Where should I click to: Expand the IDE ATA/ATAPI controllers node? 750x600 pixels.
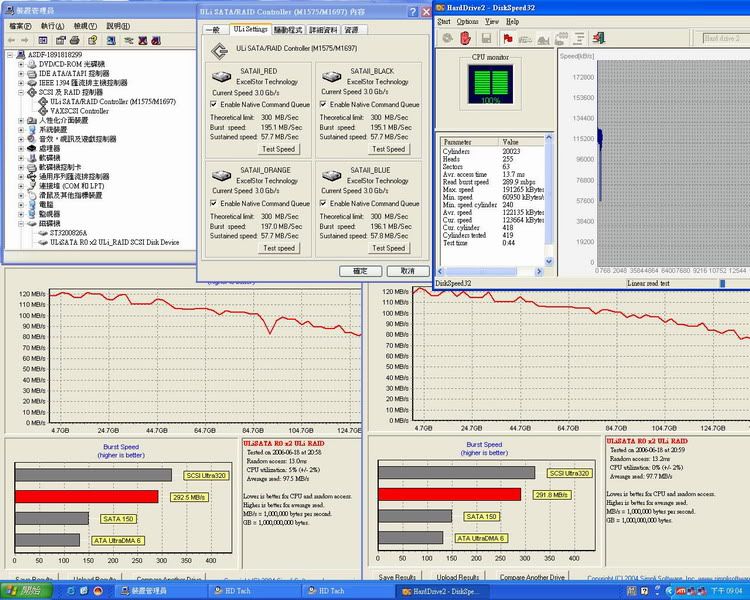click(21, 74)
